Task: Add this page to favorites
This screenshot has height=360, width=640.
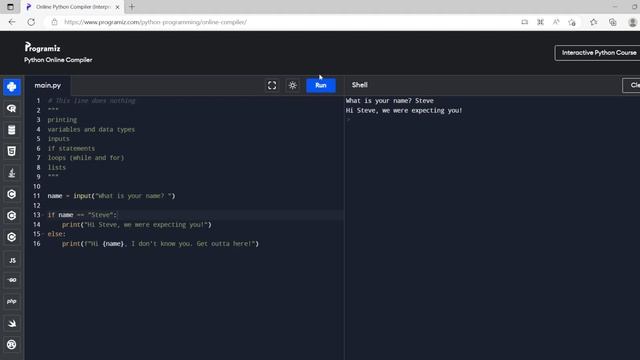Action: click(x=572, y=22)
